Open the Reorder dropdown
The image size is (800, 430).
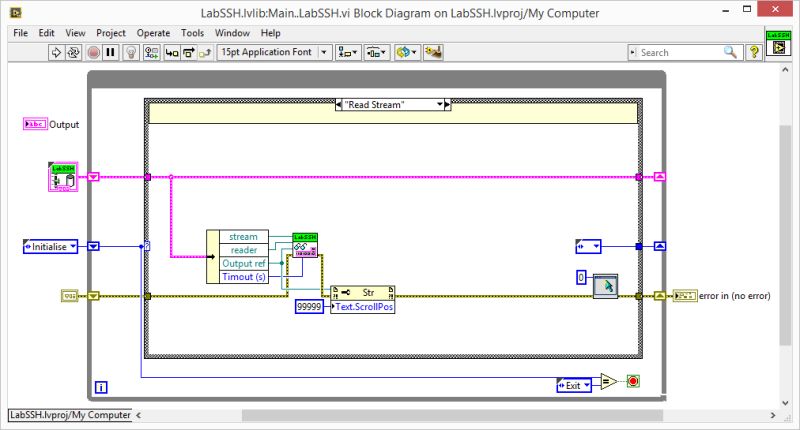[407, 52]
